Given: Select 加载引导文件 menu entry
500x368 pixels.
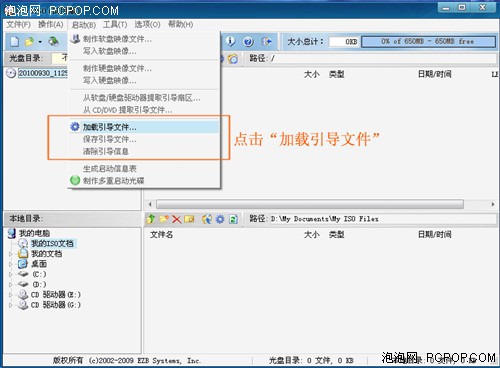Looking at the screenshot, I should 144,127.
